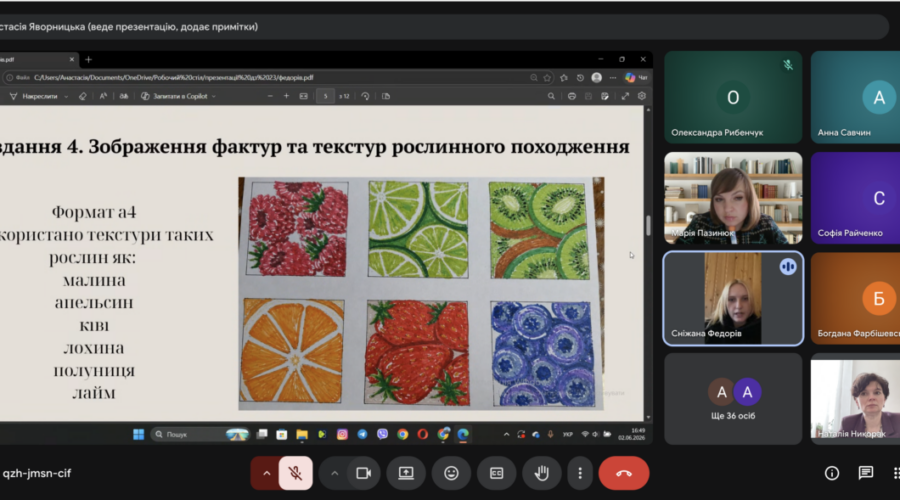
Task: Select Анна Савчин participant tile
Action: click(855, 97)
